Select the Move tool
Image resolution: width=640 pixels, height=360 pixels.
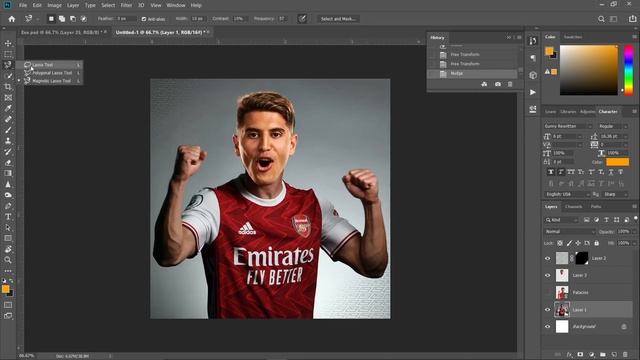coord(8,43)
